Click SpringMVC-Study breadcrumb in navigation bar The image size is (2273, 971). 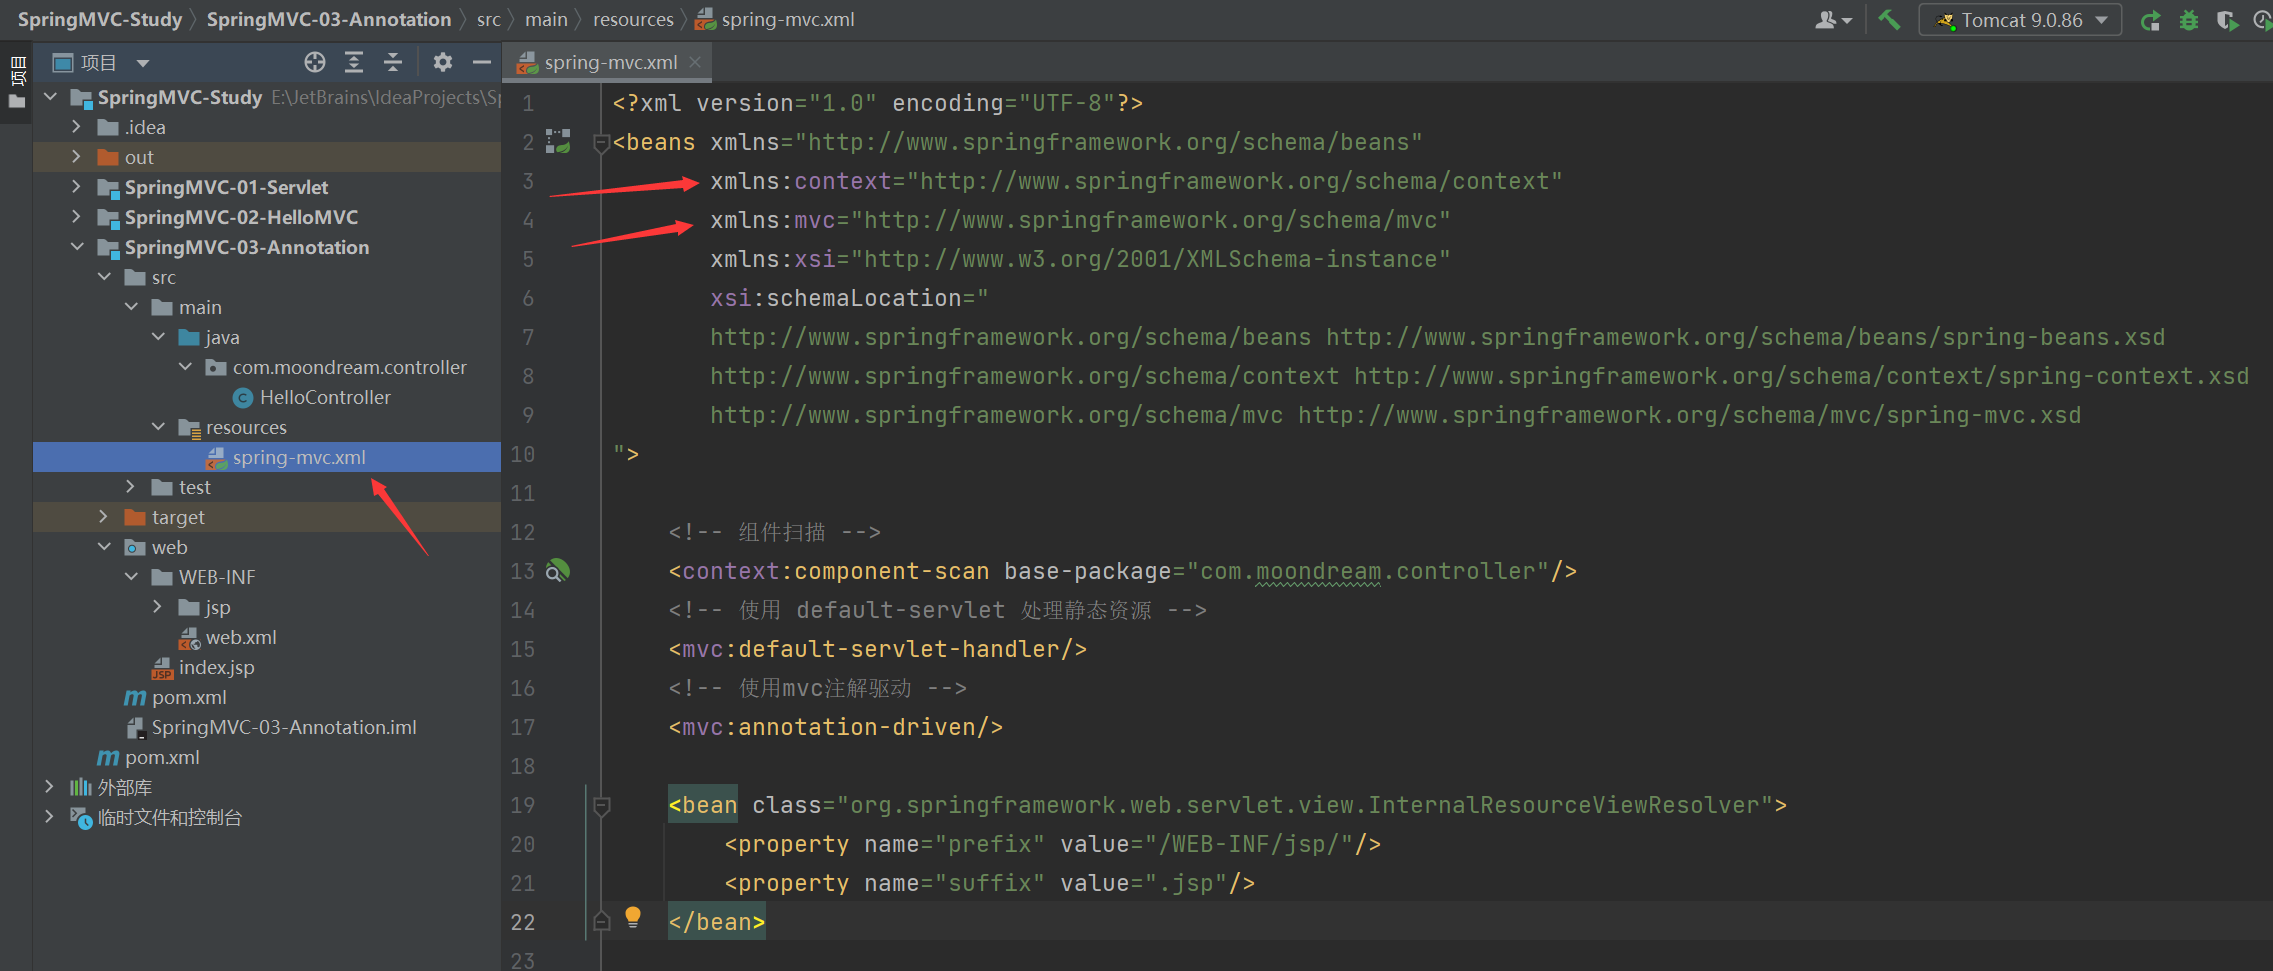tap(100, 20)
